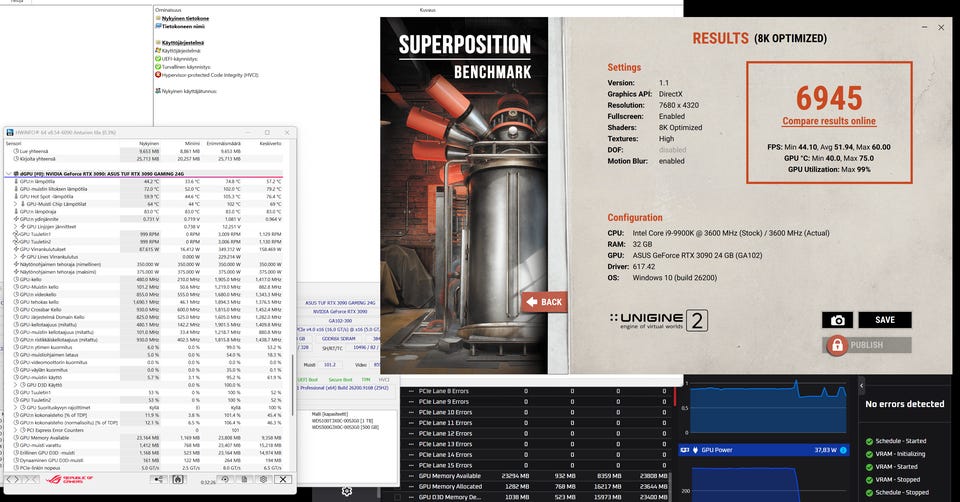Viewport: 960px width, 502px height.
Task: Maximize the HWiNFO sensors window
Action: tap(267, 132)
